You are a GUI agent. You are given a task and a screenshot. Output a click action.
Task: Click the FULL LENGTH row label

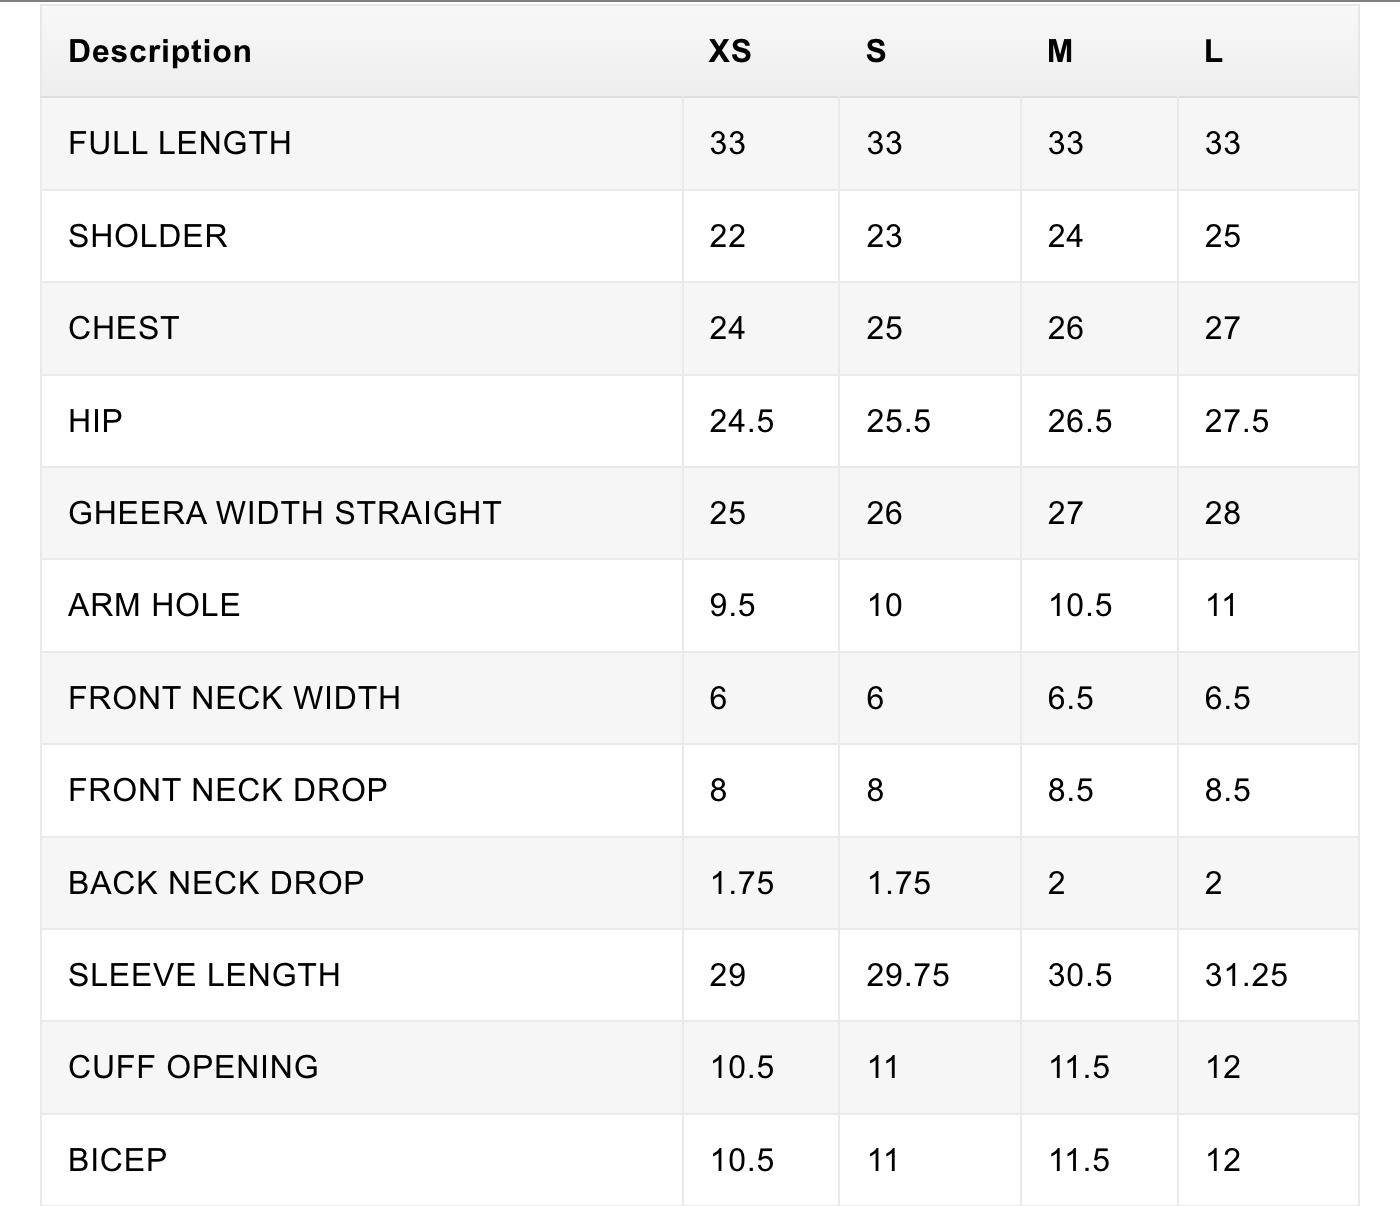tap(180, 143)
